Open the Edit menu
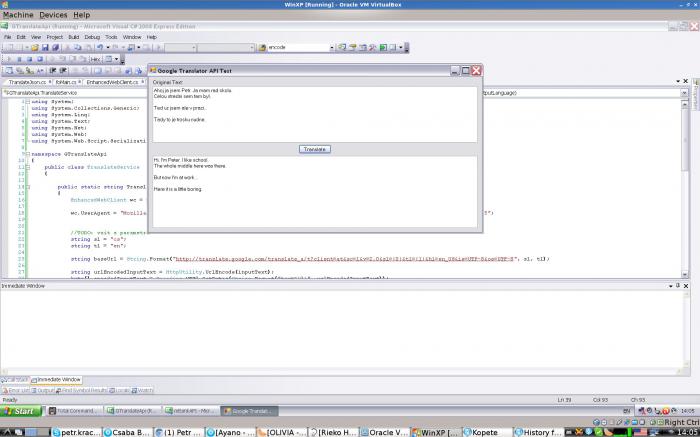700x437 pixels. (x=21, y=37)
